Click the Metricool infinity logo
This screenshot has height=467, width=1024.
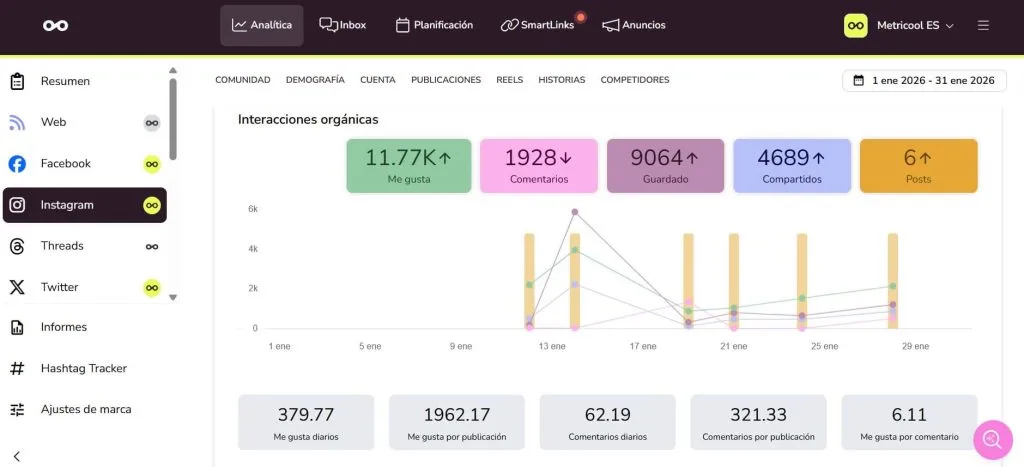click(x=56, y=25)
